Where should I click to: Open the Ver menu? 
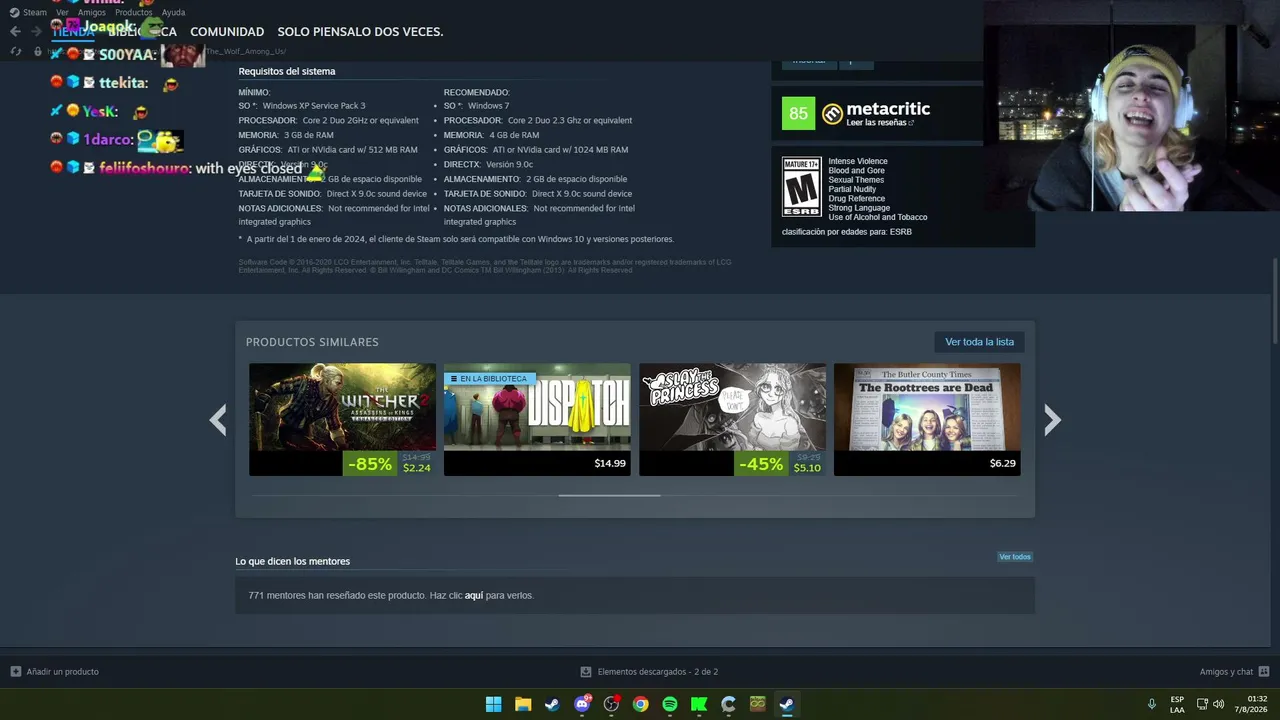(62, 12)
